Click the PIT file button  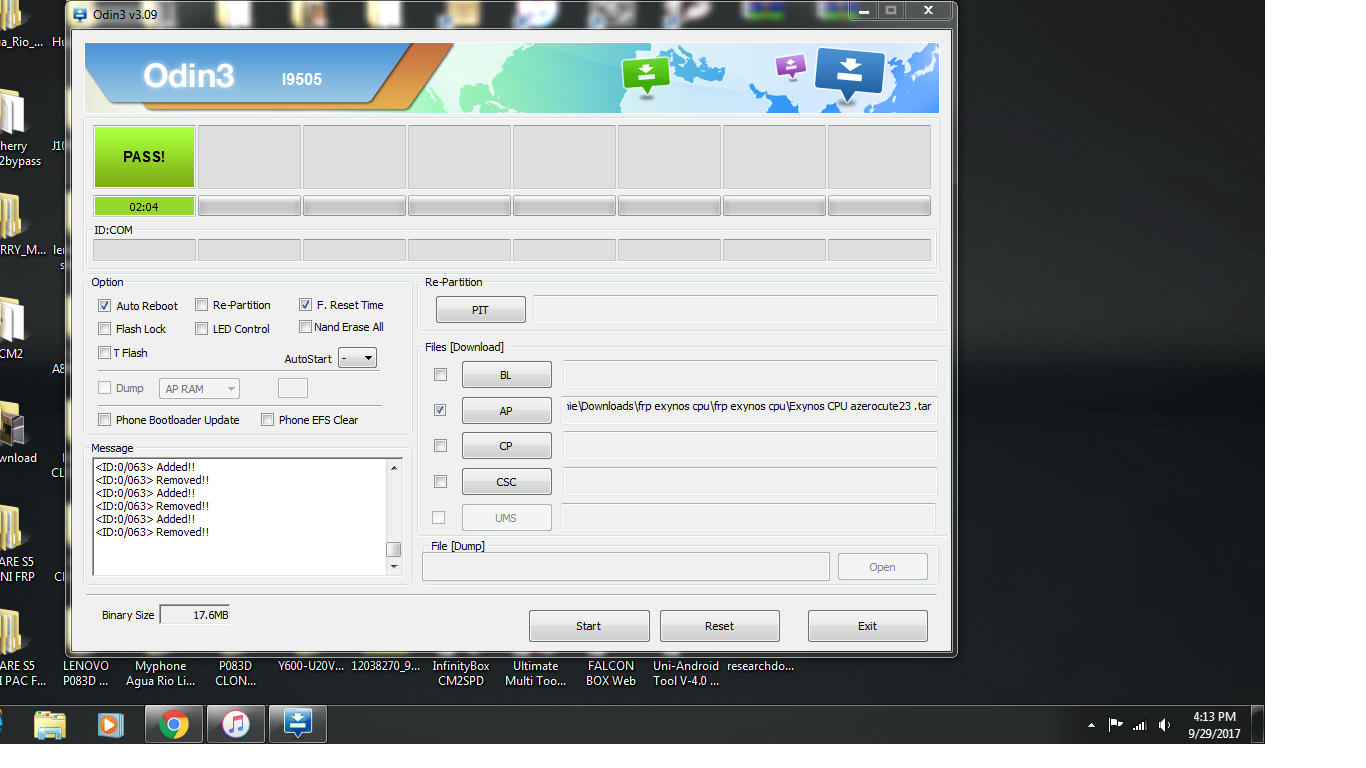[x=480, y=310]
